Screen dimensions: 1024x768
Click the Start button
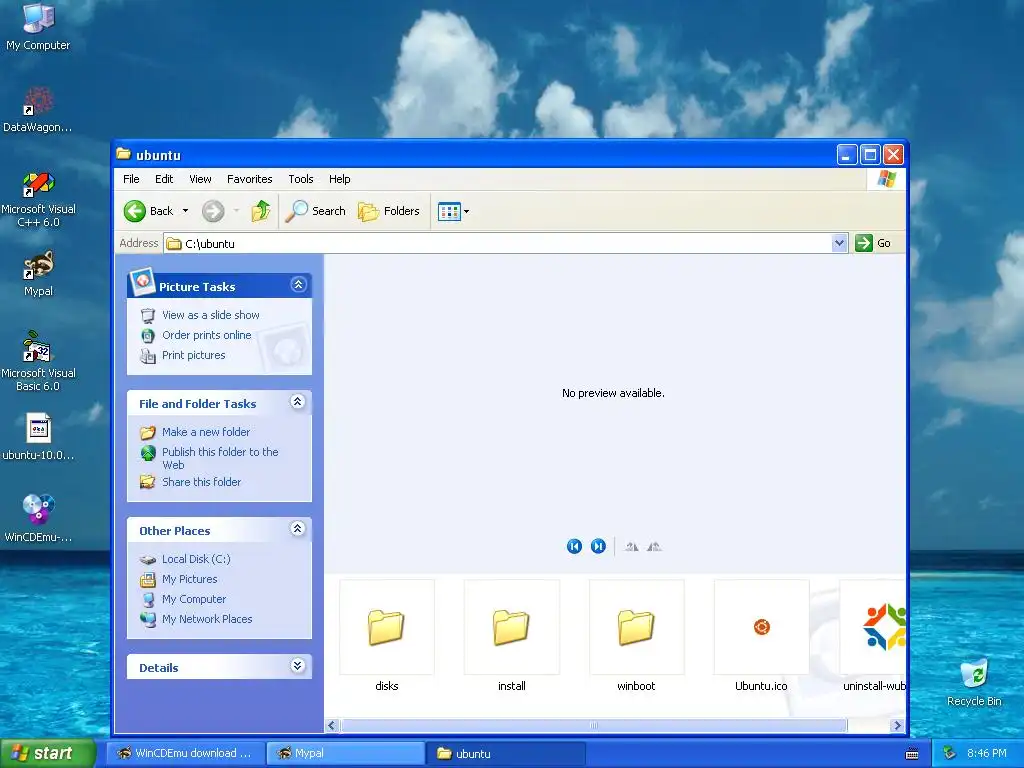click(x=48, y=753)
